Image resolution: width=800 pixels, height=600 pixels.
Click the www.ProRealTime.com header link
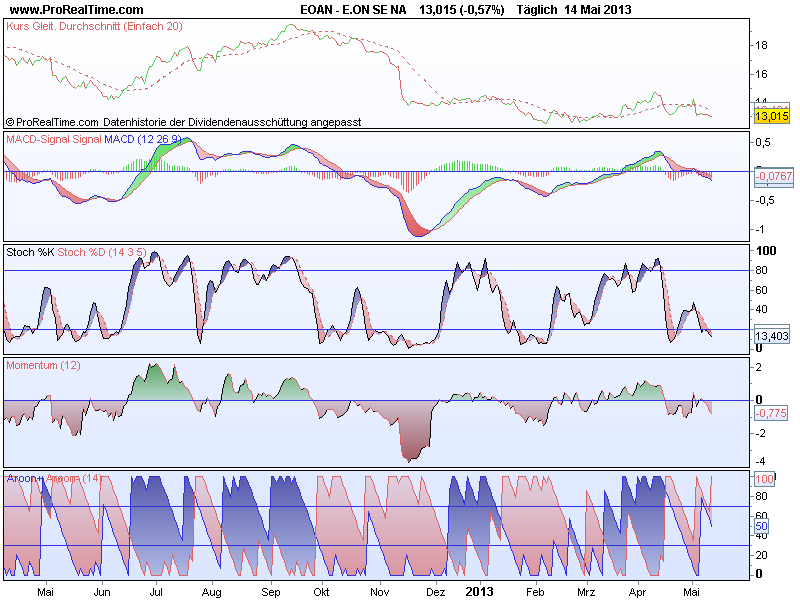[77, 10]
